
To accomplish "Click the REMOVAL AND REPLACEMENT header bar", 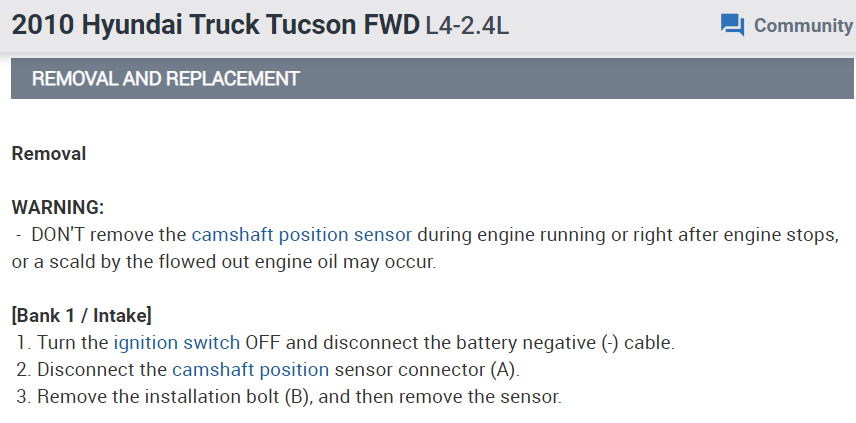I will 432,78.
